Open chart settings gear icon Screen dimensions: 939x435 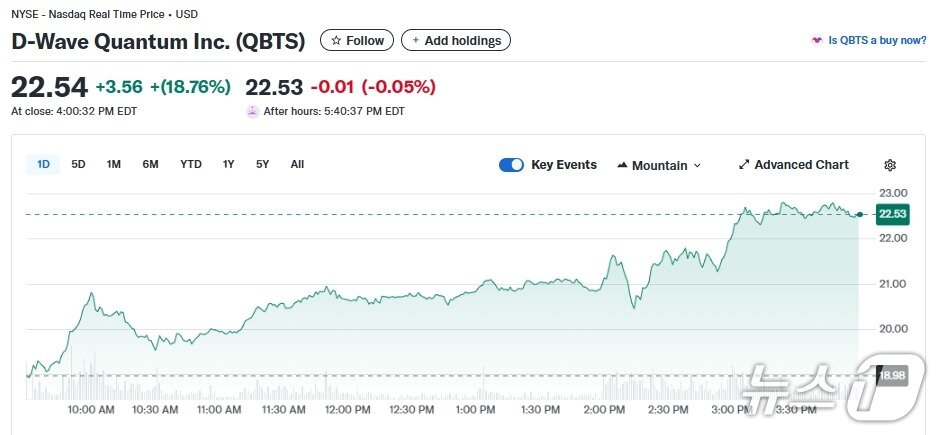tap(890, 165)
